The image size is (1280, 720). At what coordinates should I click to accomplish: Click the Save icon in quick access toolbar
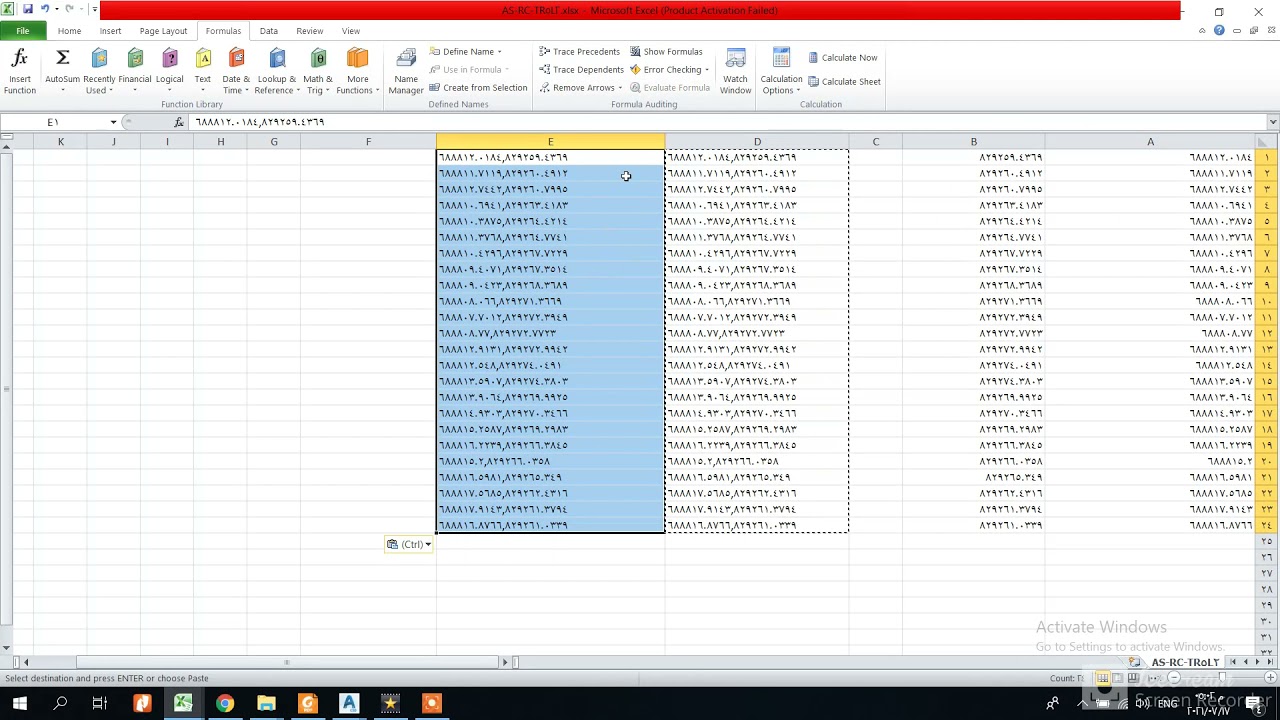tap(28, 9)
